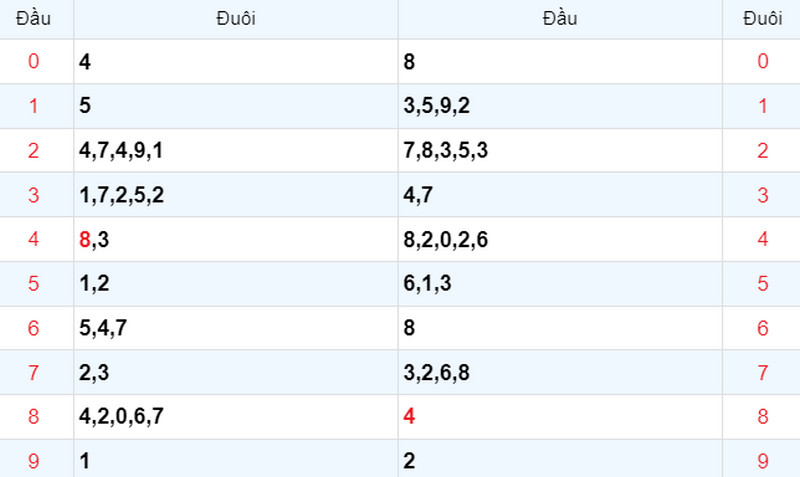Click the cell with 5,4,7
The height and width of the screenshot is (477, 800).
point(236,328)
